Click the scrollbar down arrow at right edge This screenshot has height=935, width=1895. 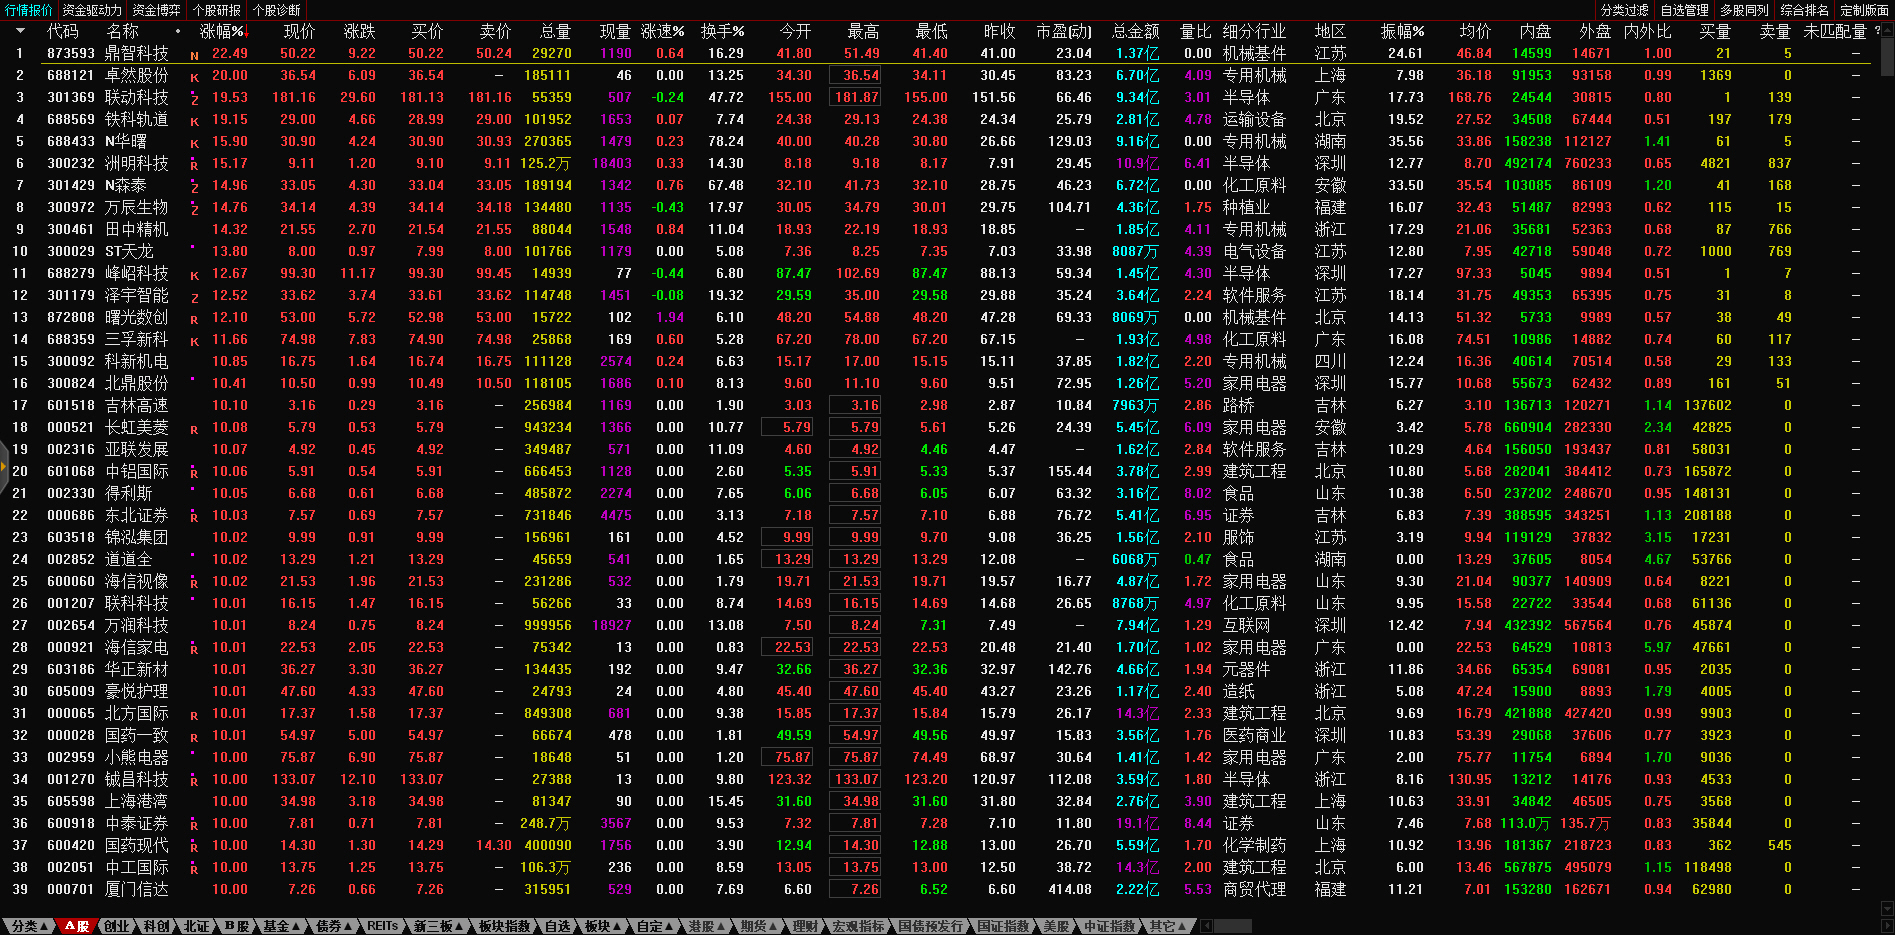[x=1887, y=908]
